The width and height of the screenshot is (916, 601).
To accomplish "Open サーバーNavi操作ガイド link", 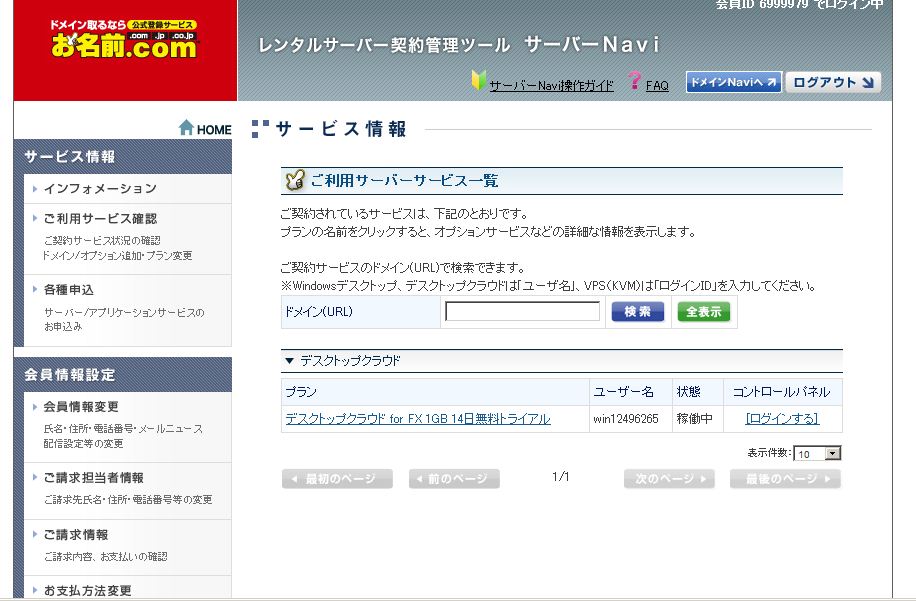I will click(x=551, y=86).
